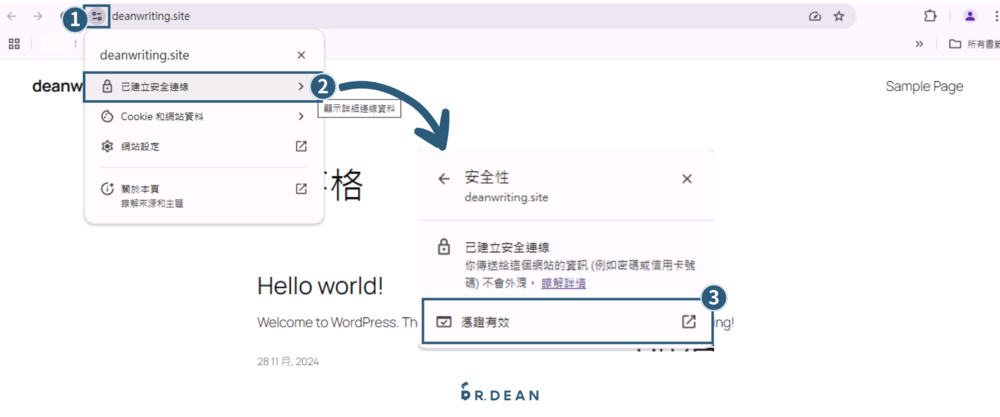Click the external link icon beside 網站設定

point(301,146)
